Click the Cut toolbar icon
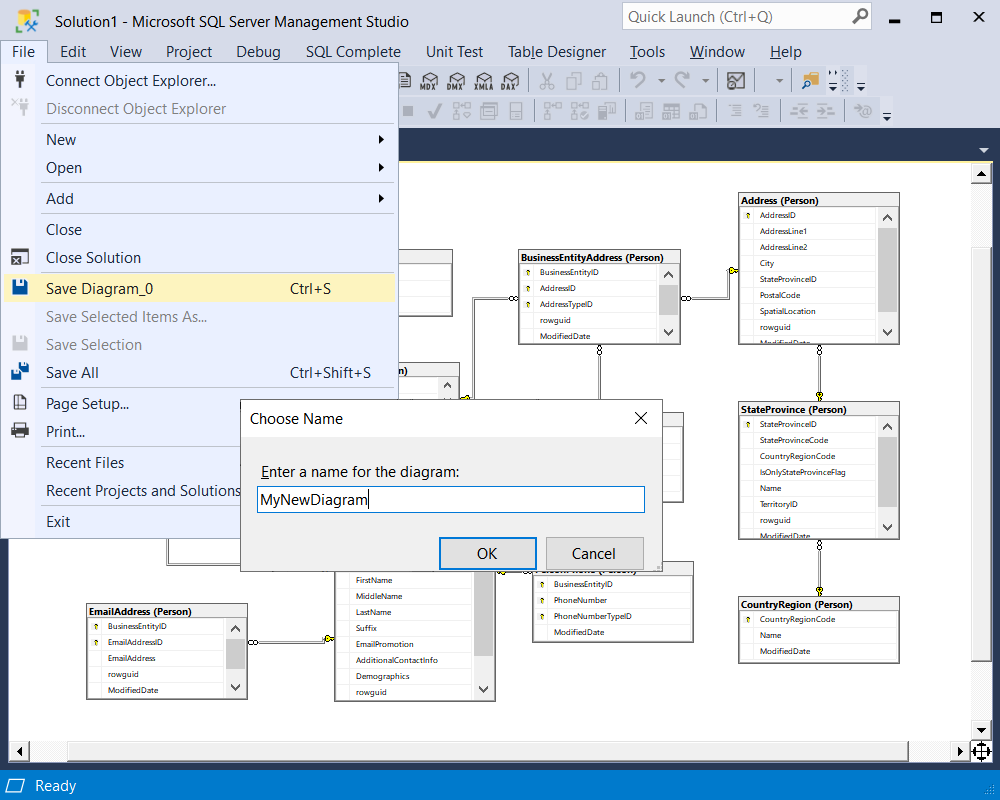Screen dimensions: 1000x800 (546, 80)
